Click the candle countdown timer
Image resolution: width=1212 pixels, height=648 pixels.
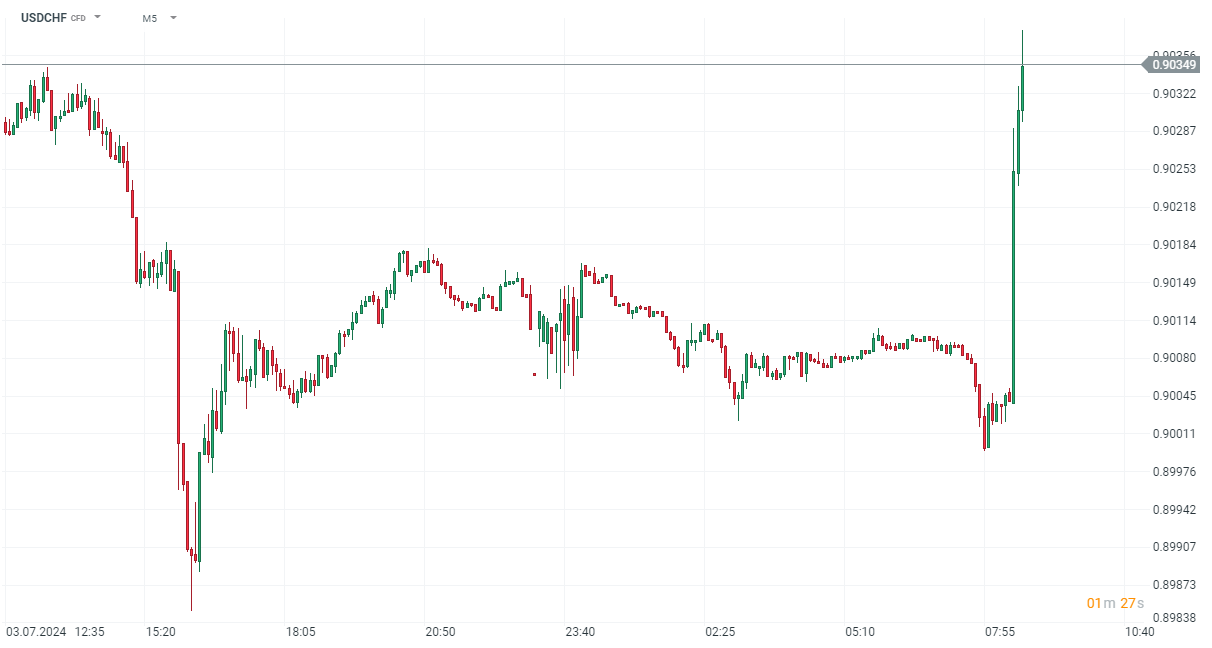pyautogui.click(x=1115, y=603)
